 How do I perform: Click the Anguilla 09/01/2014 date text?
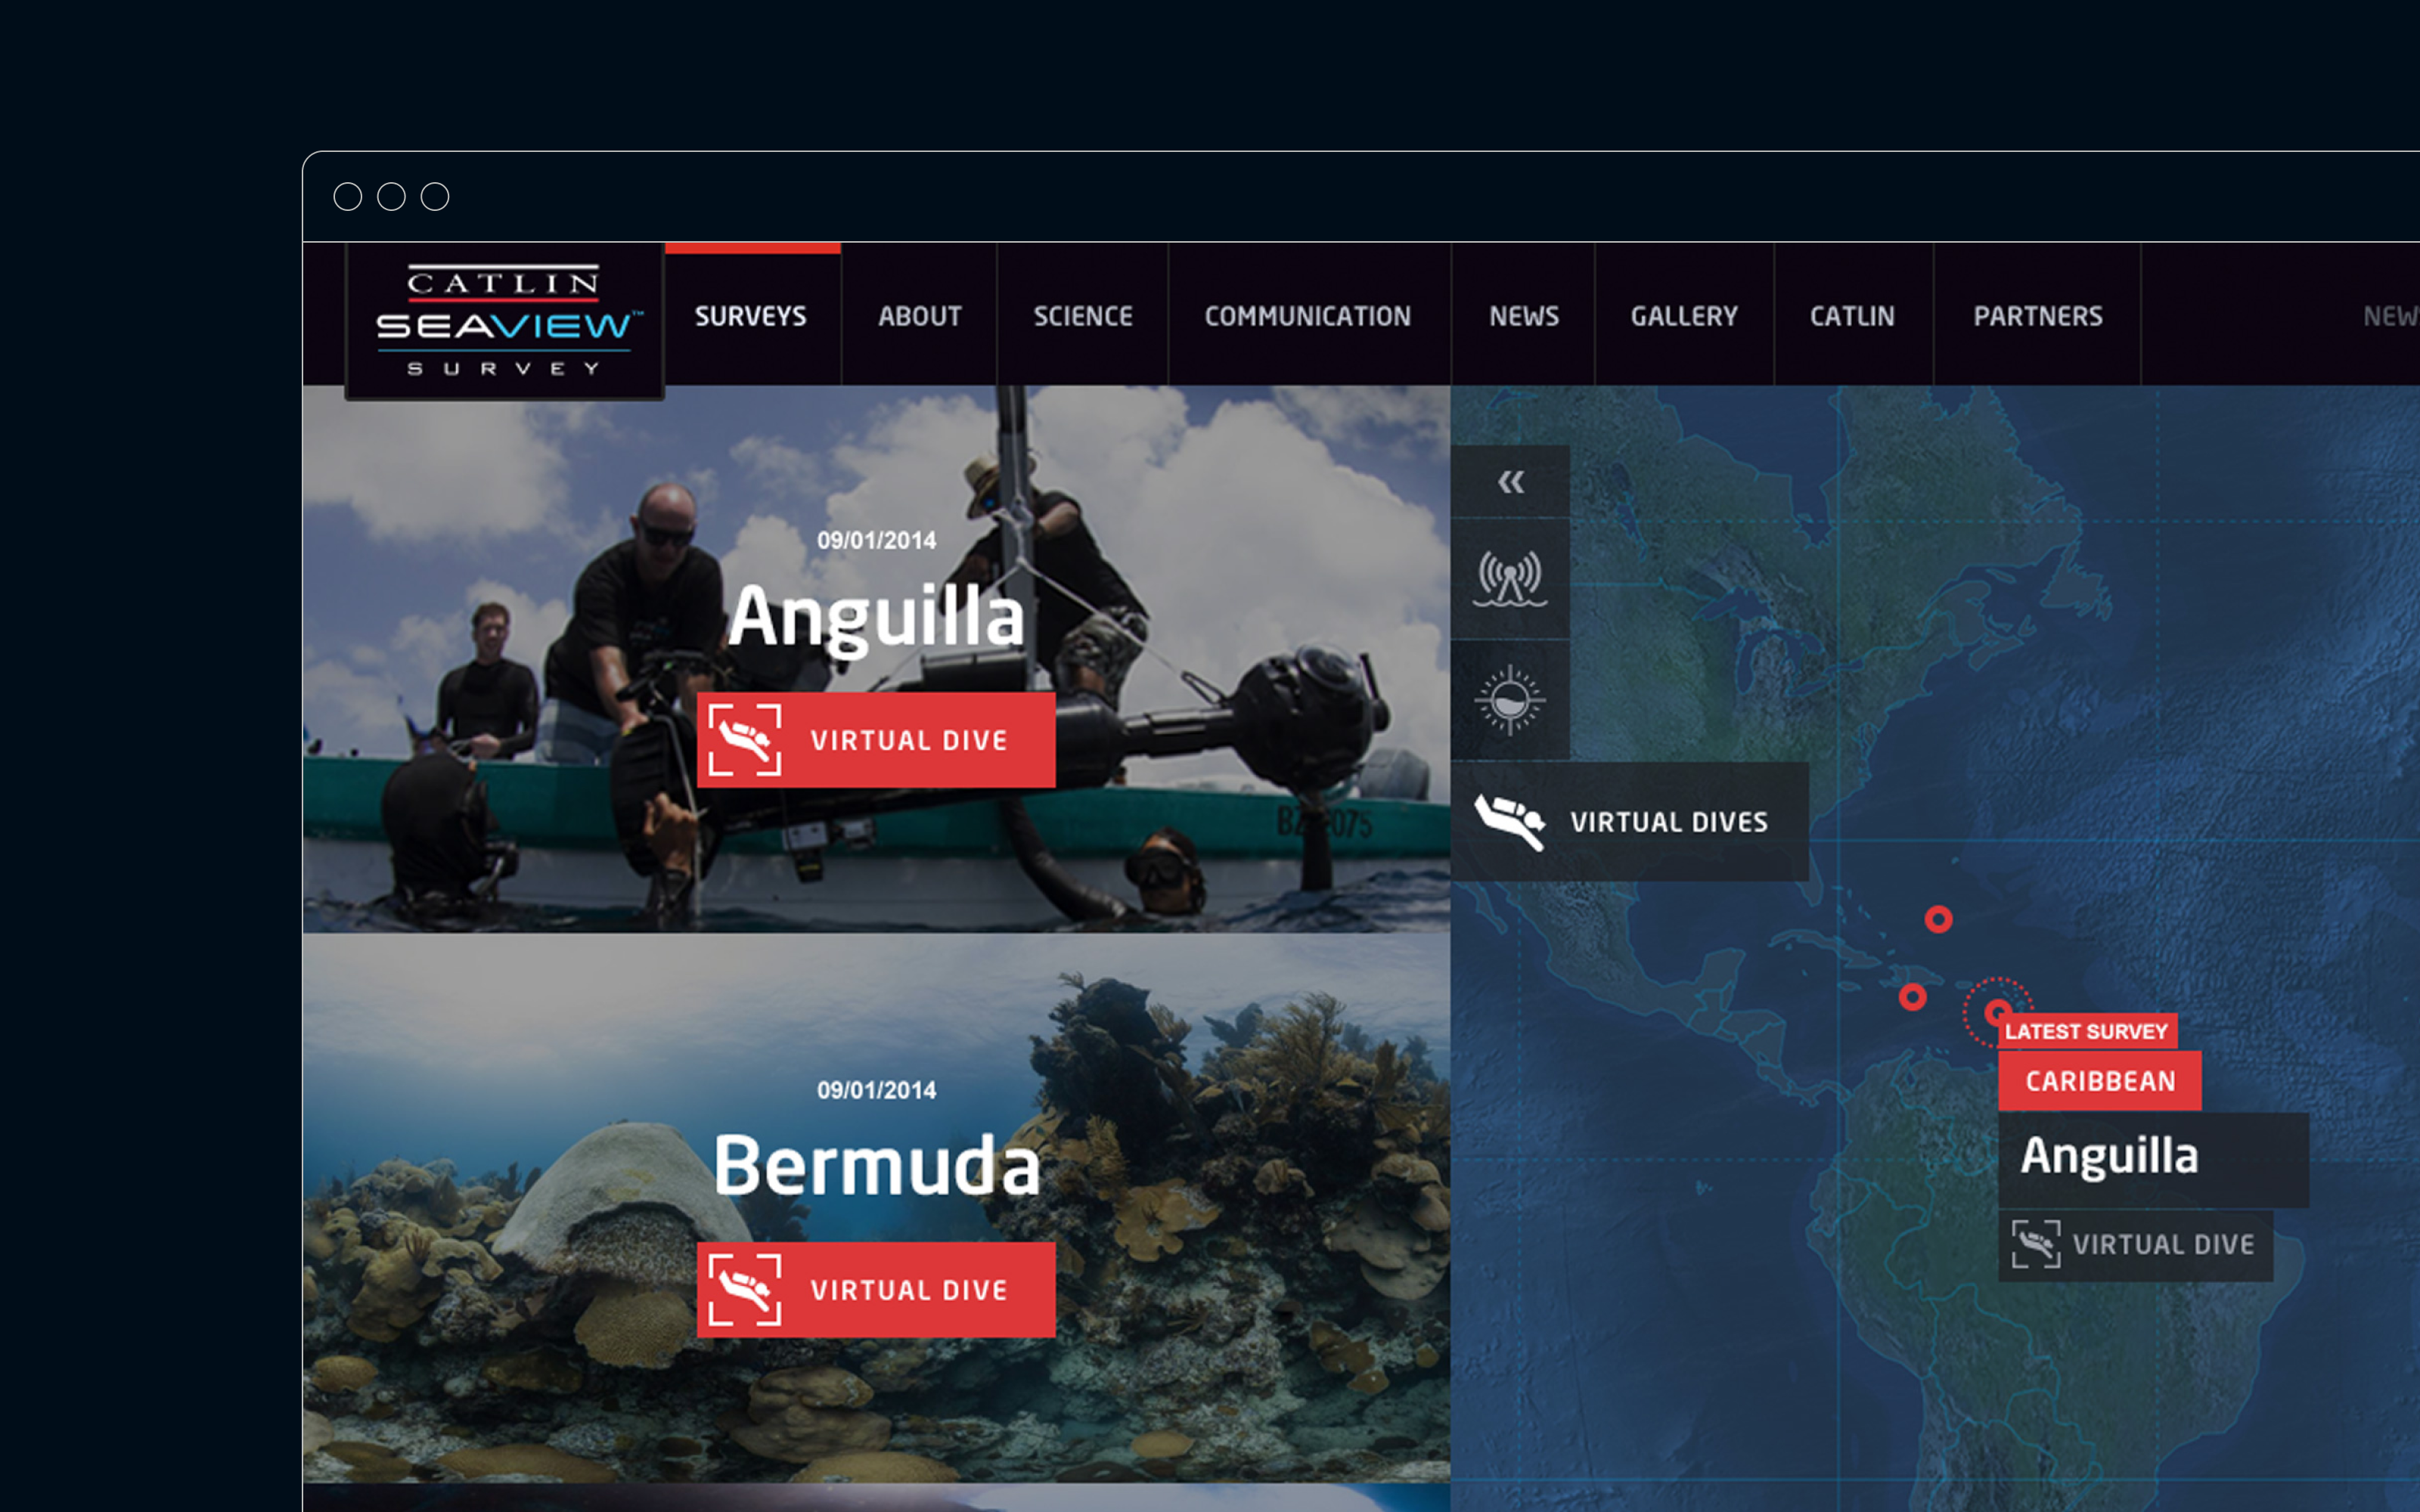pos(876,541)
